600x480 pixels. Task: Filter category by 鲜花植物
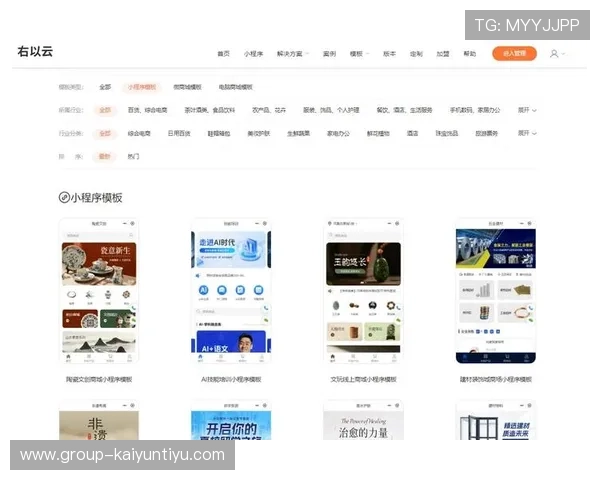[378, 134]
